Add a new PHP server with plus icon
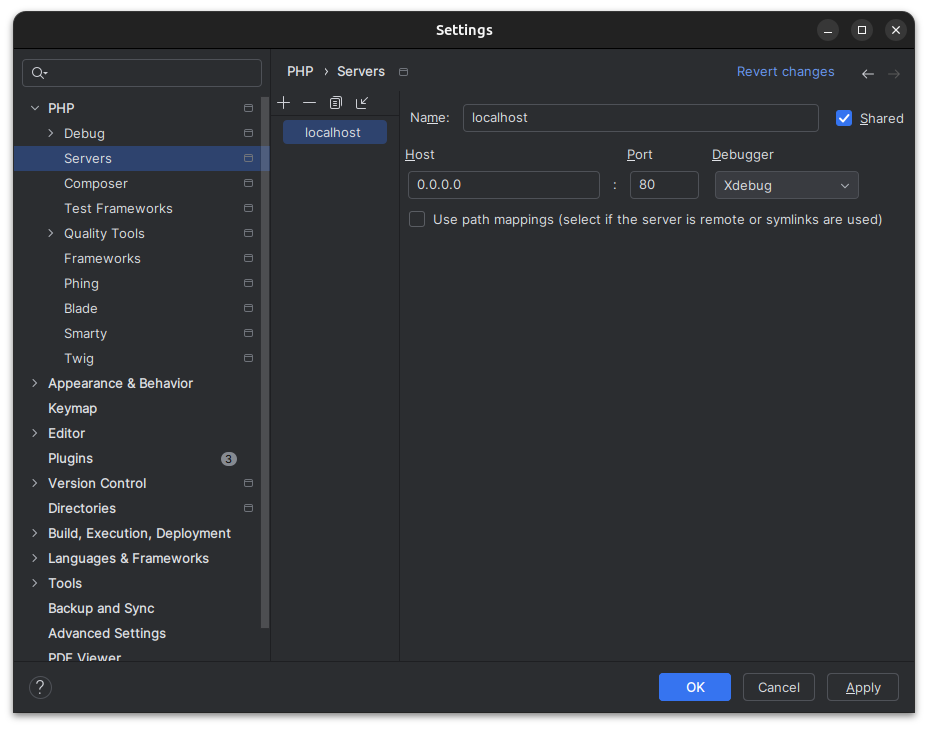This screenshot has width=928, height=729. [284, 103]
